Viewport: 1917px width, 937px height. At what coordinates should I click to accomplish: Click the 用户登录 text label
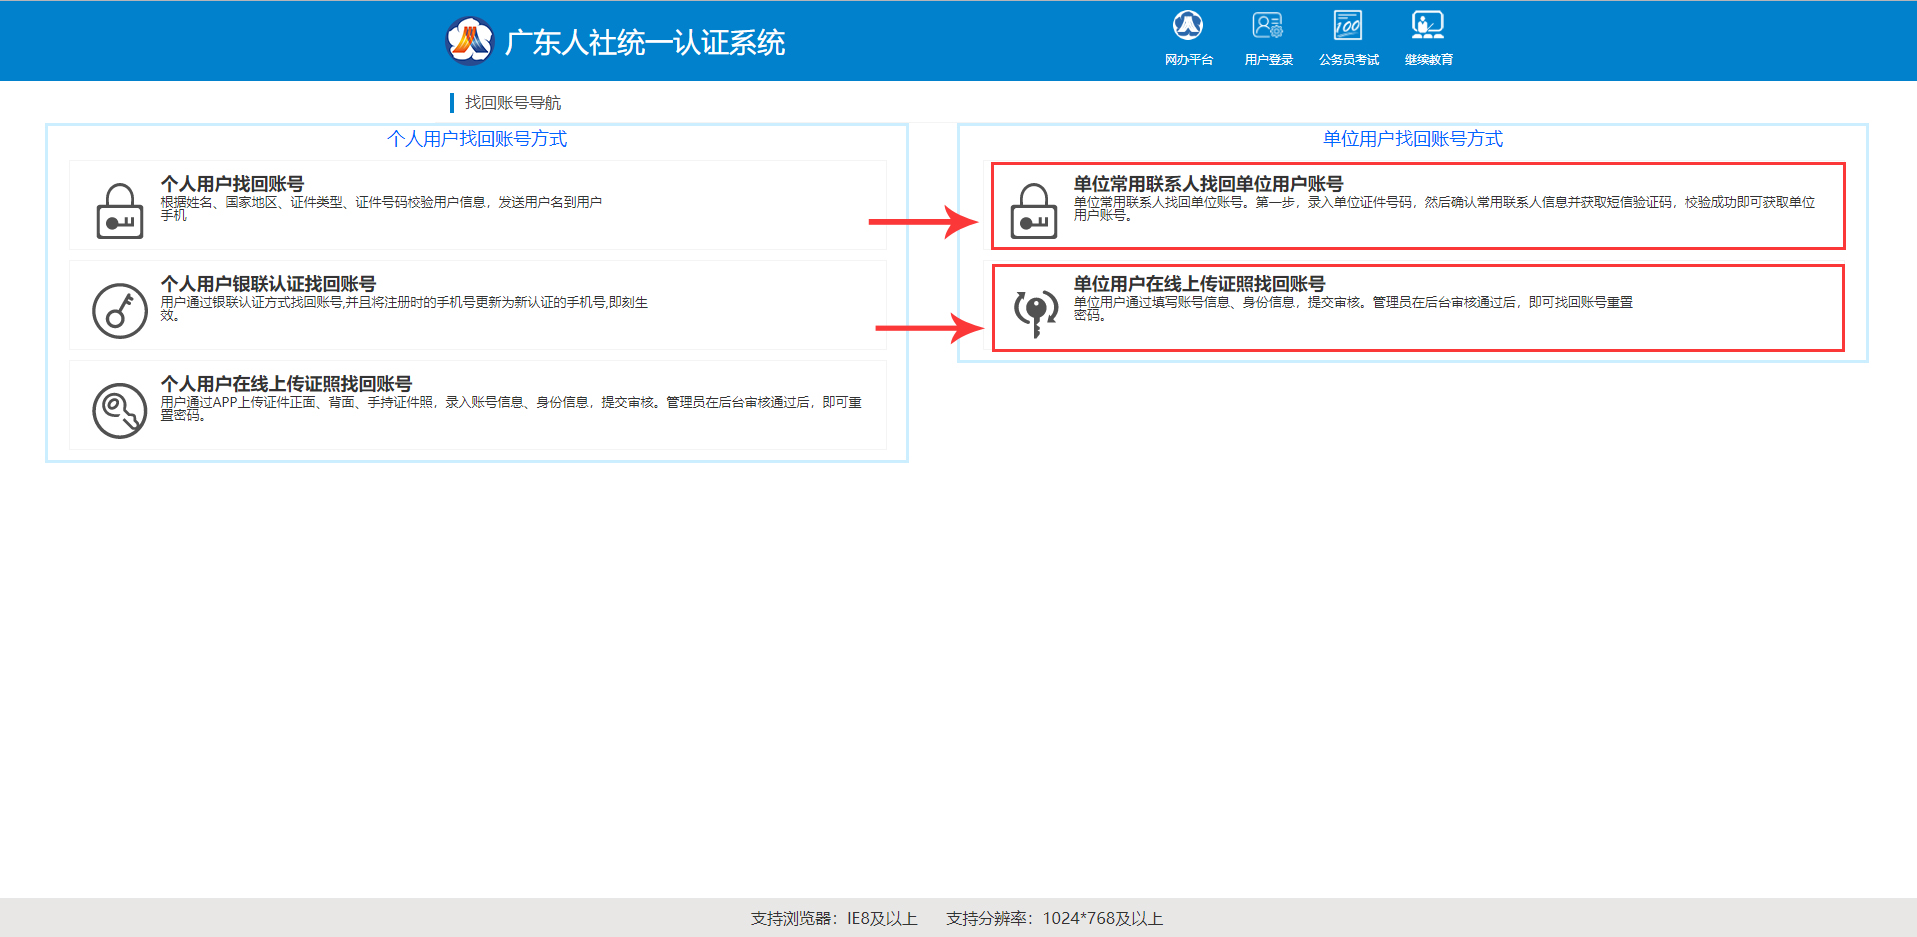[x=1268, y=60]
